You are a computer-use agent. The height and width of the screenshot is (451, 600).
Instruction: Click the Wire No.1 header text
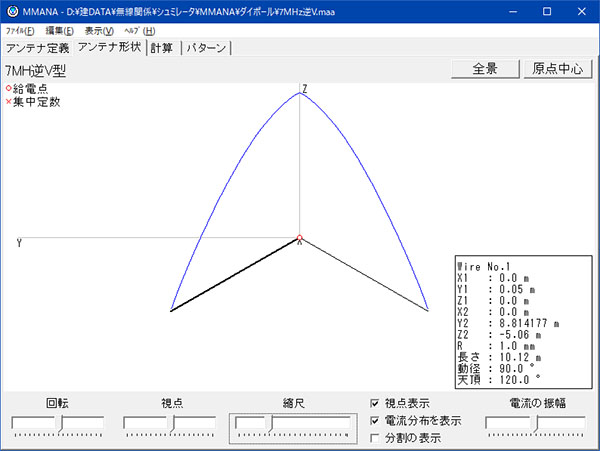[484, 267]
